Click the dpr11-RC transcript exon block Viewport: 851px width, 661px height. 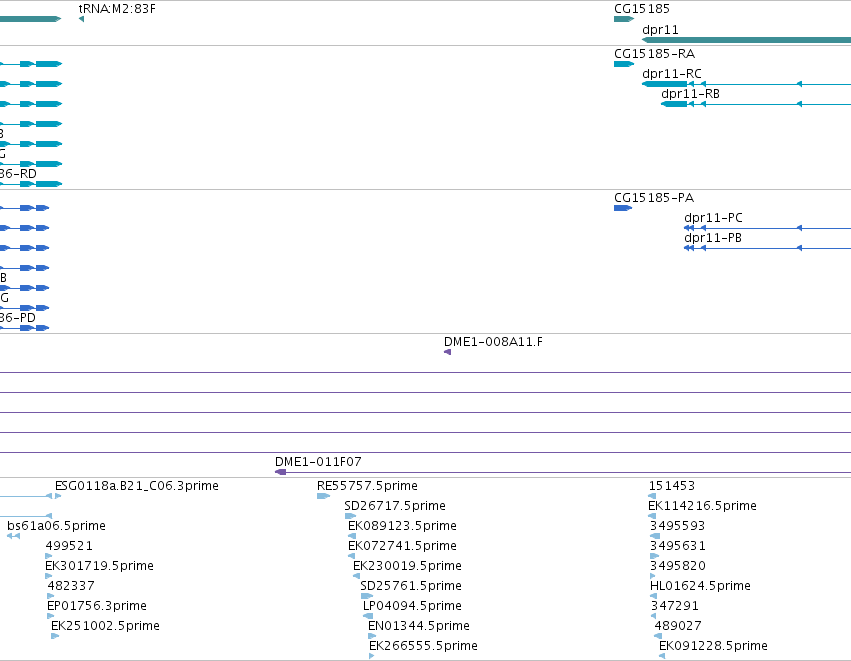pyautogui.click(x=664, y=84)
